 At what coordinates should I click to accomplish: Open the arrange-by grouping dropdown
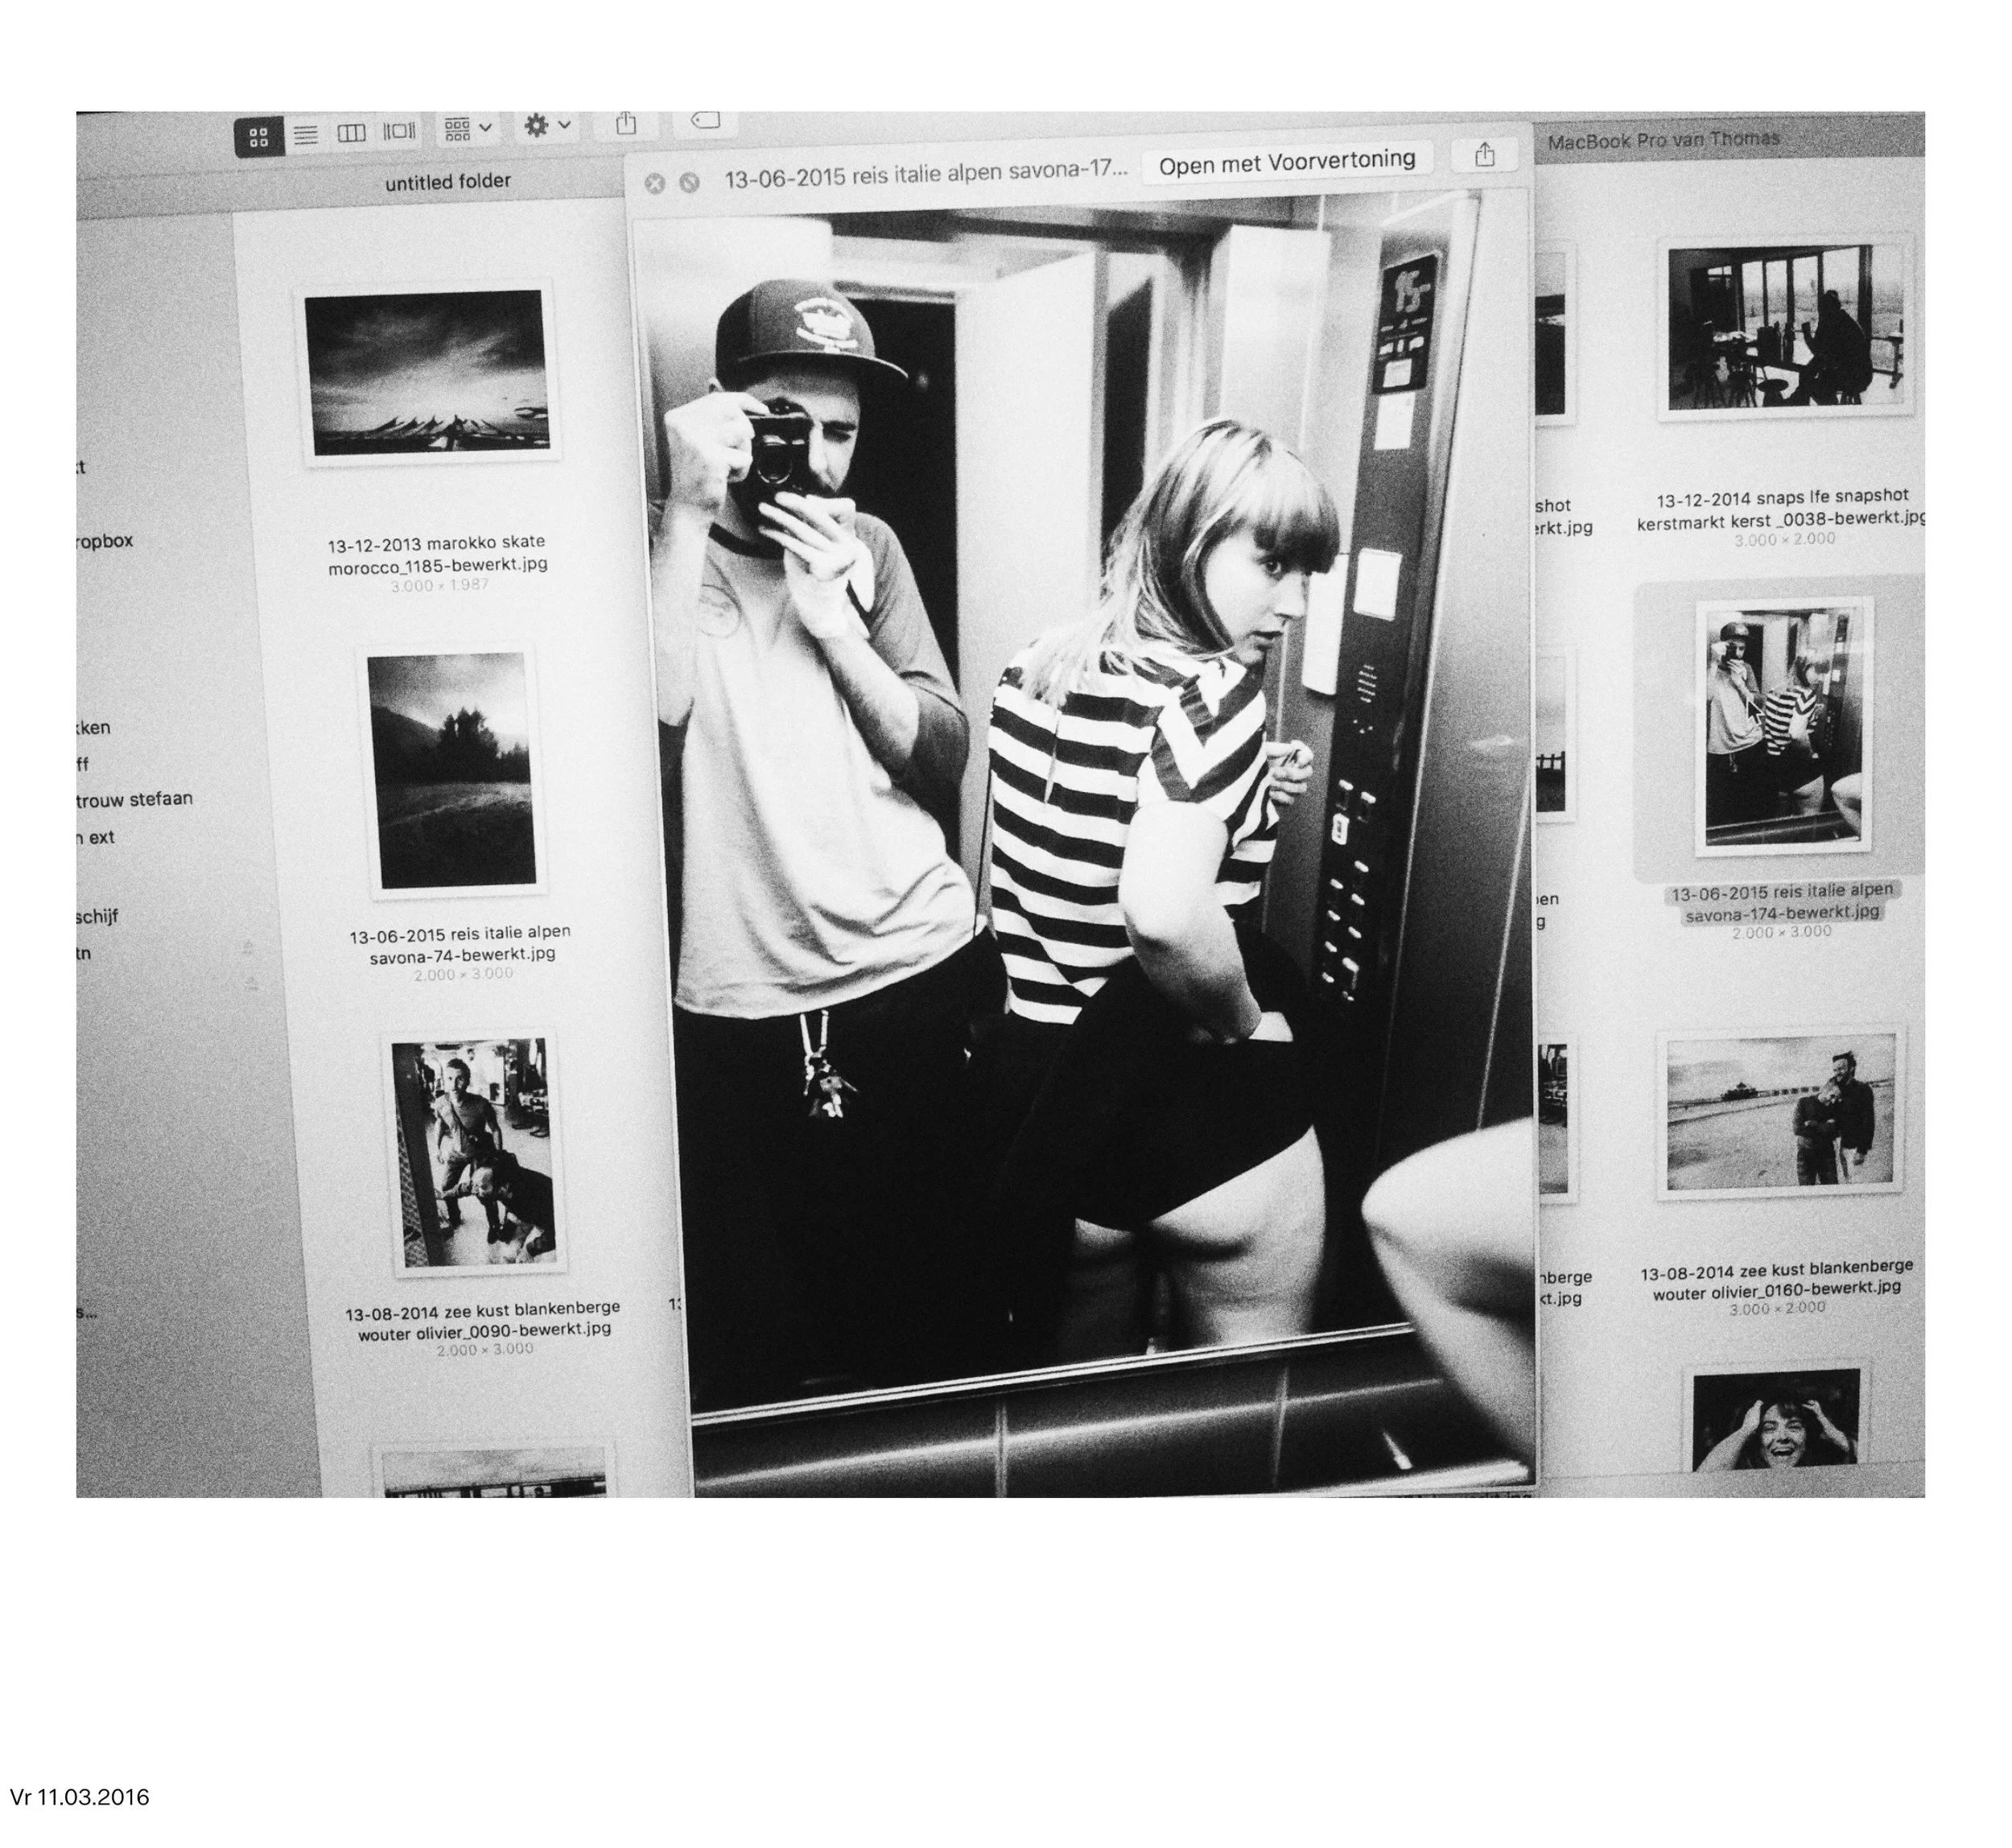point(468,129)
